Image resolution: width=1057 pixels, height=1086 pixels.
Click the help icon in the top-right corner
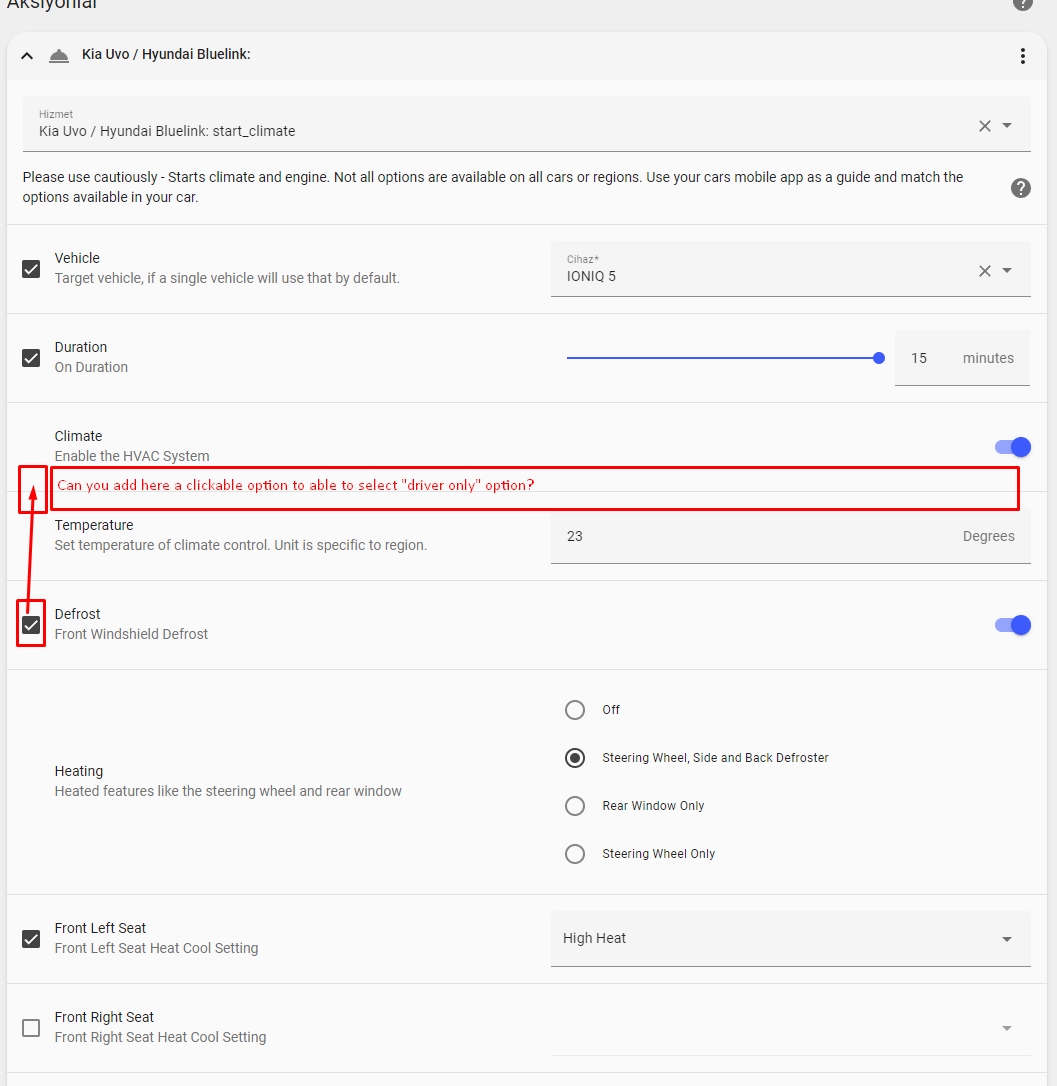[x=1021, y=4]
